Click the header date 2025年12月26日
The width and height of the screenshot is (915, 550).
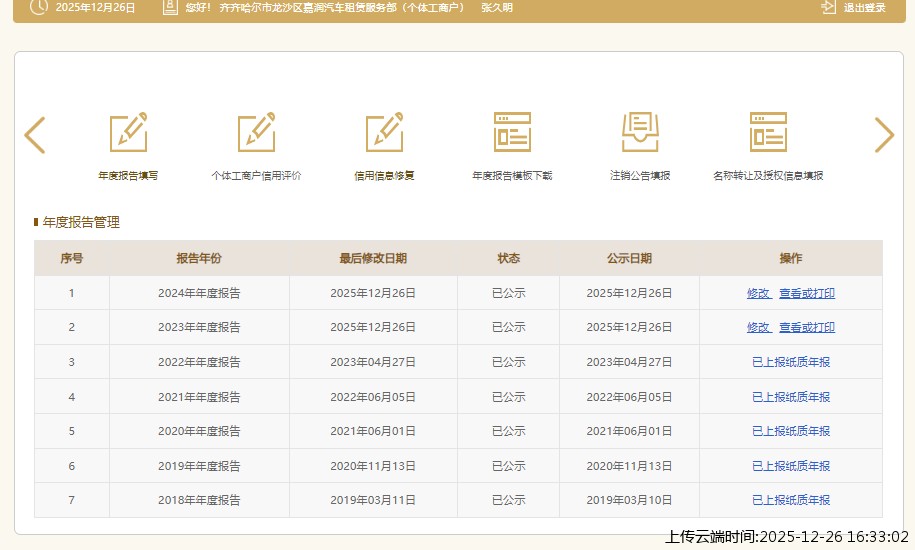point(95,8)
